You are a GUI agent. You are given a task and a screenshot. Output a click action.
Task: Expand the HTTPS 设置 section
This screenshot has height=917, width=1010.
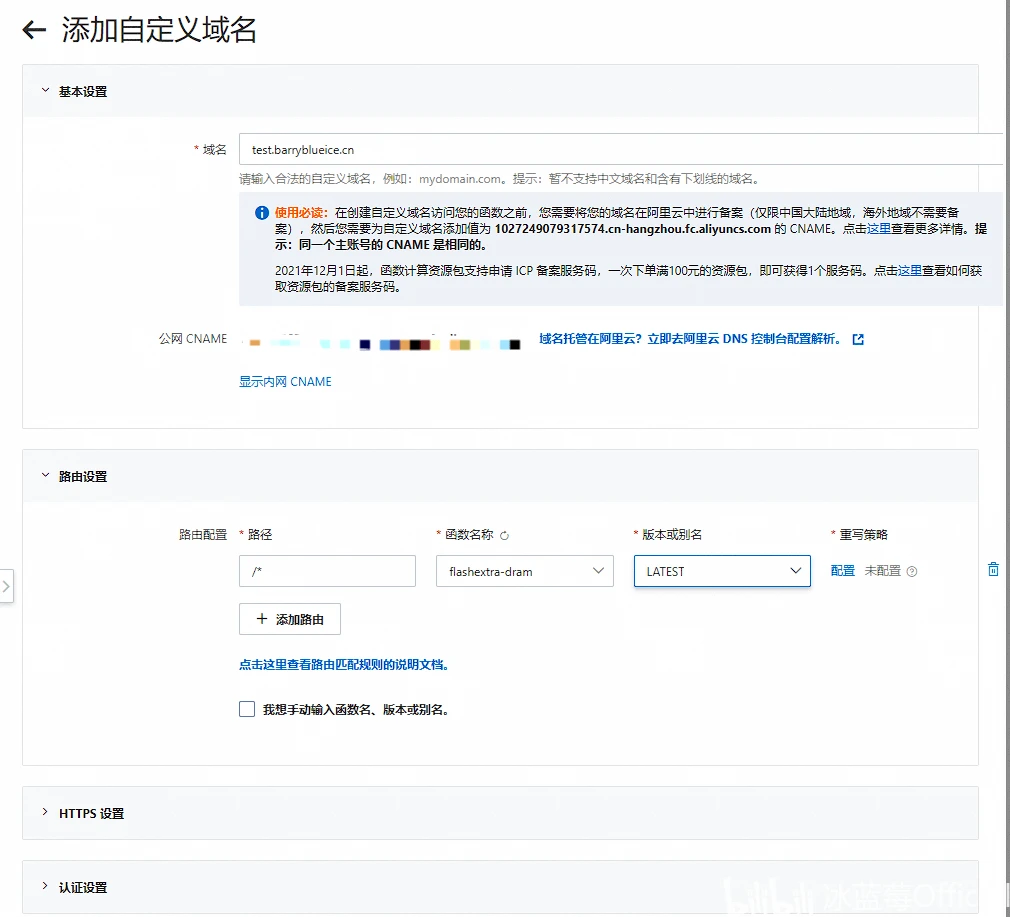click(x=45, y=812)
